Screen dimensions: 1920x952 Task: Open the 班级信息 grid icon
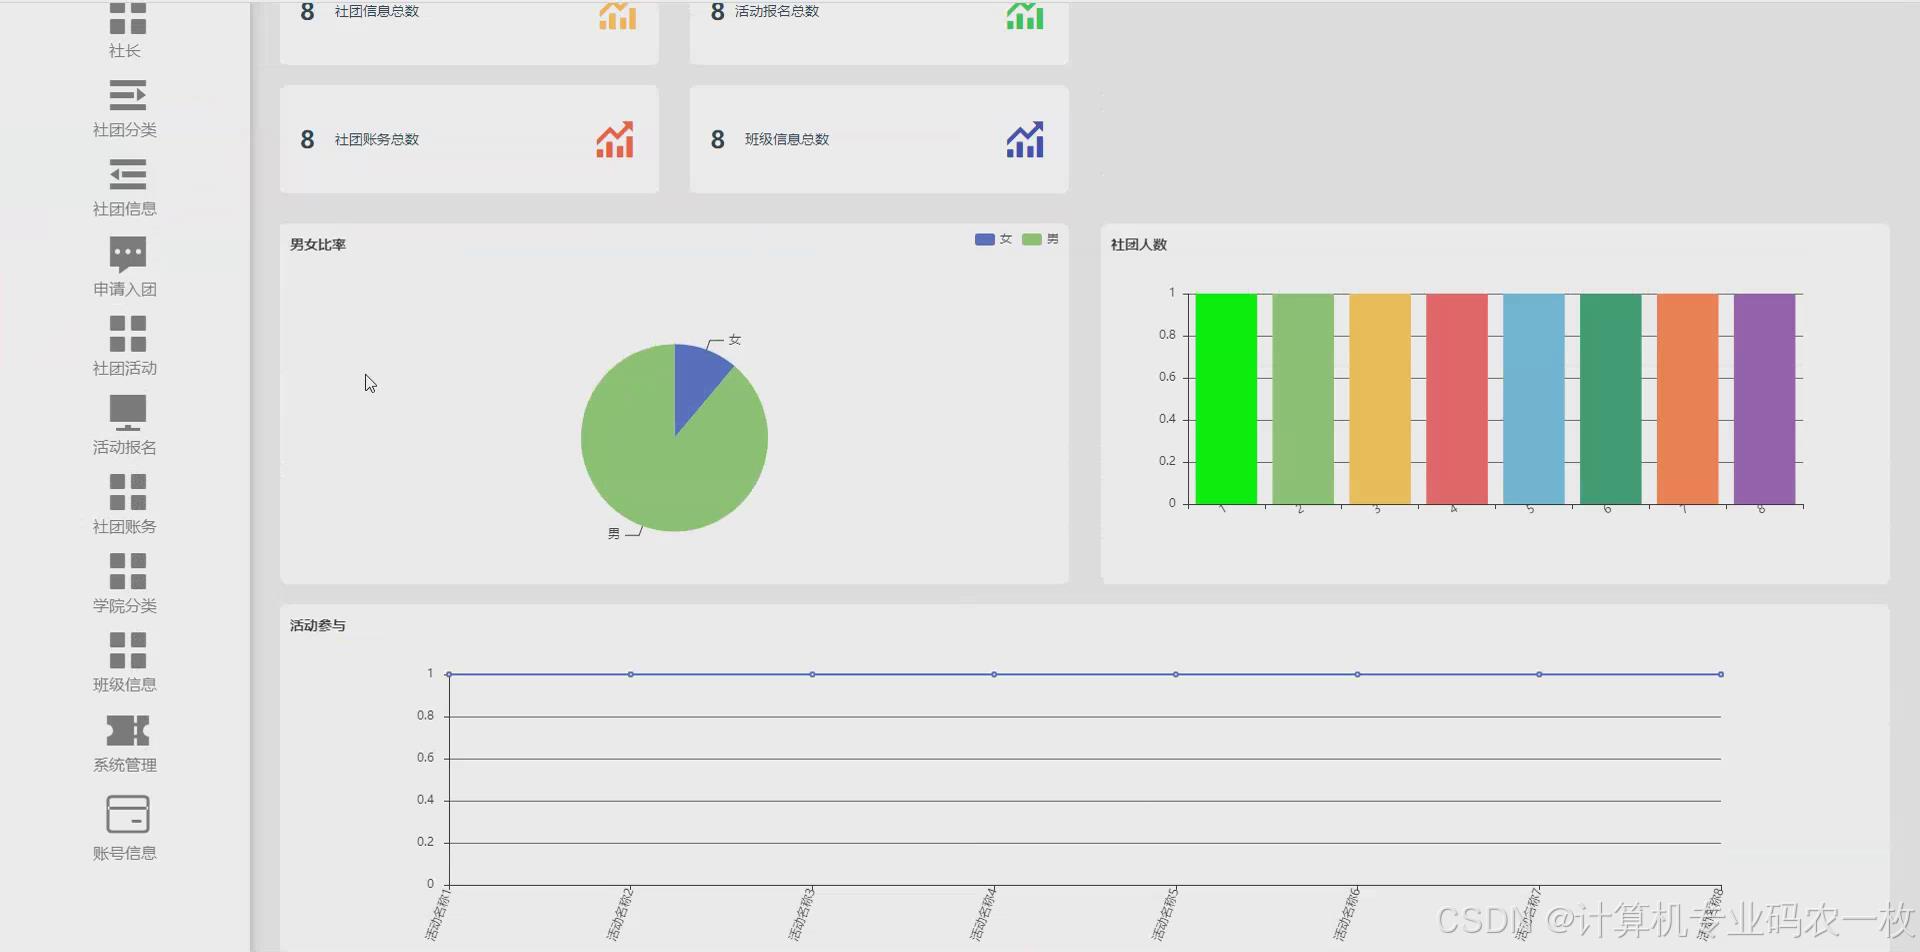(x=127, y=649)
